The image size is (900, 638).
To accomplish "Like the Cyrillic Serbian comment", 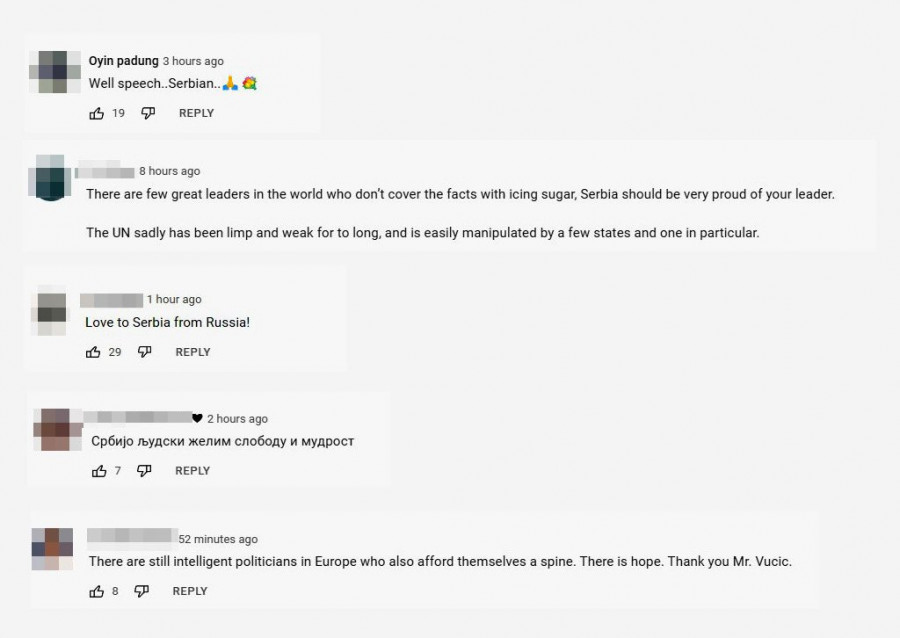I will click(x=99, y=471).
